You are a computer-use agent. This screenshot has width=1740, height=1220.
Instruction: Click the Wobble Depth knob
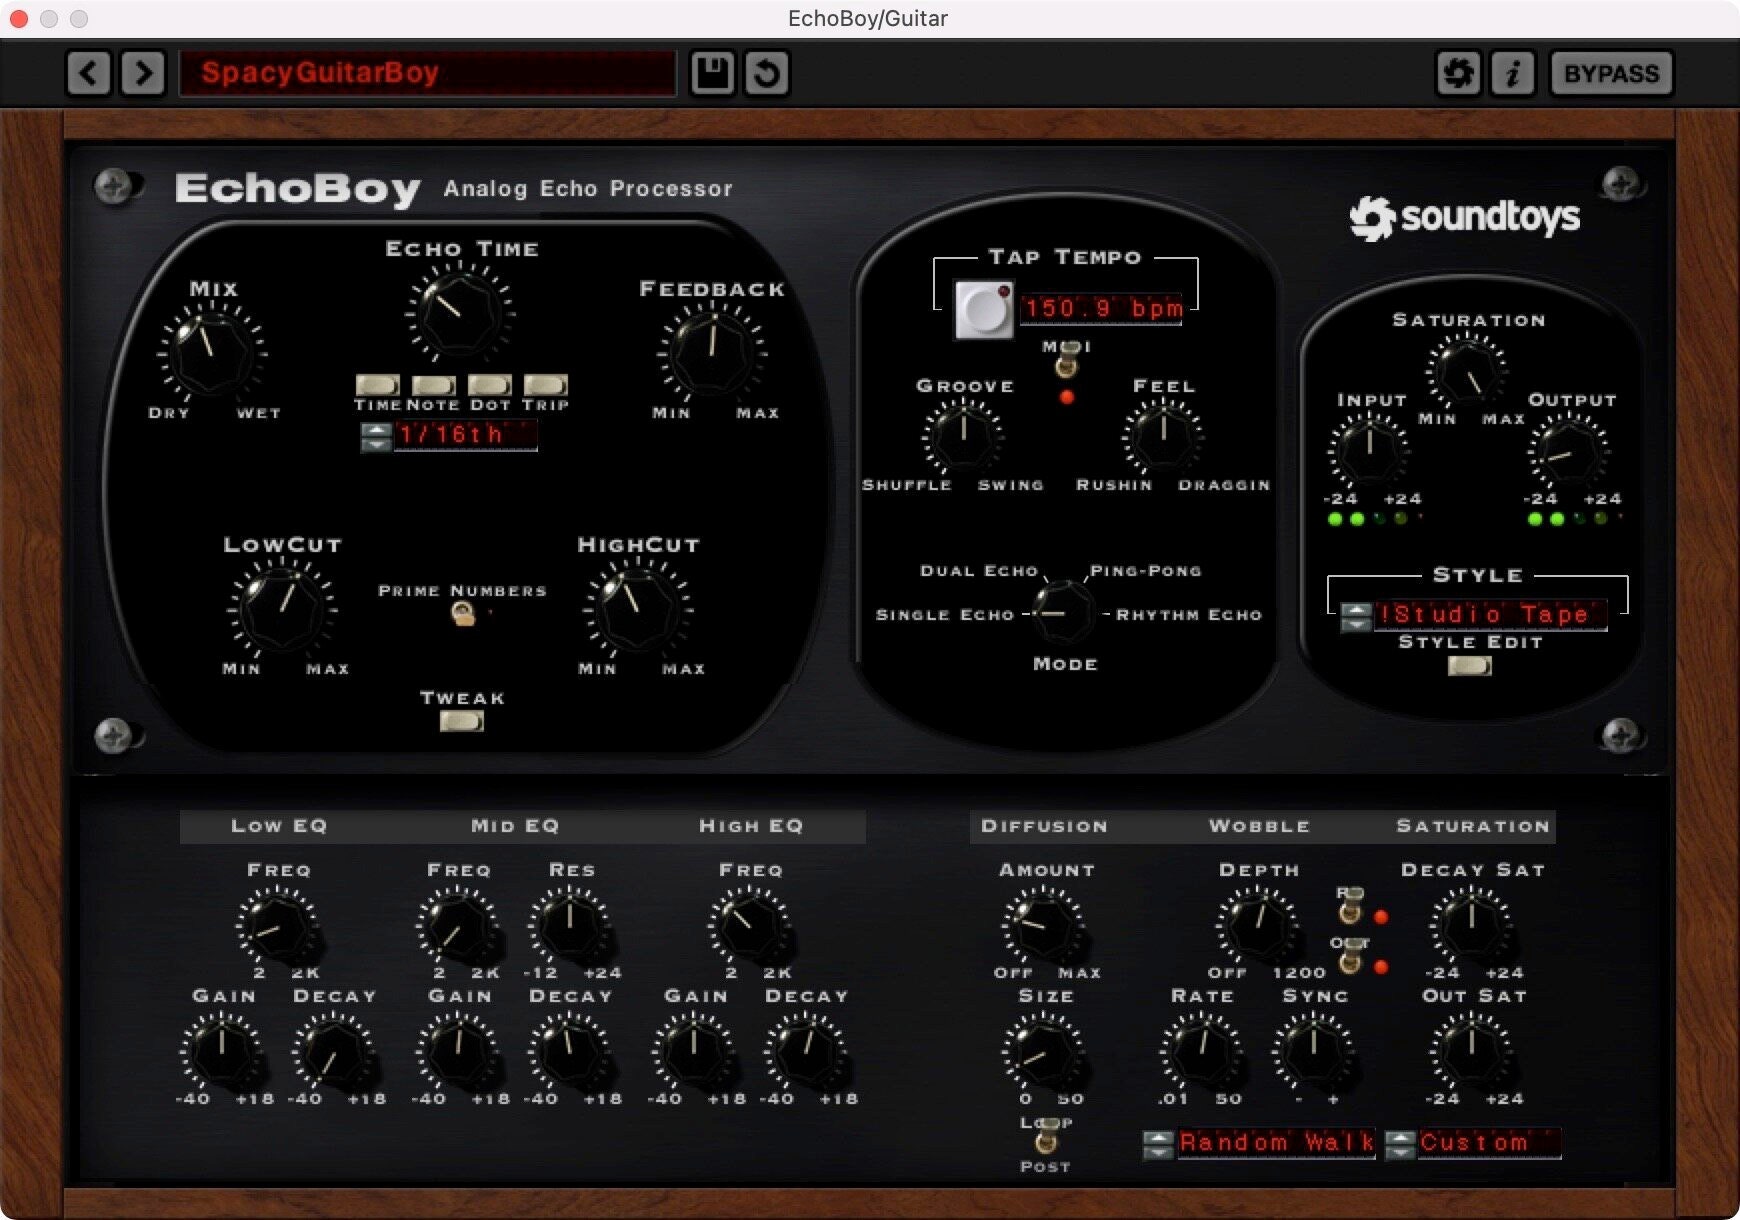[x=1258, y=927]
